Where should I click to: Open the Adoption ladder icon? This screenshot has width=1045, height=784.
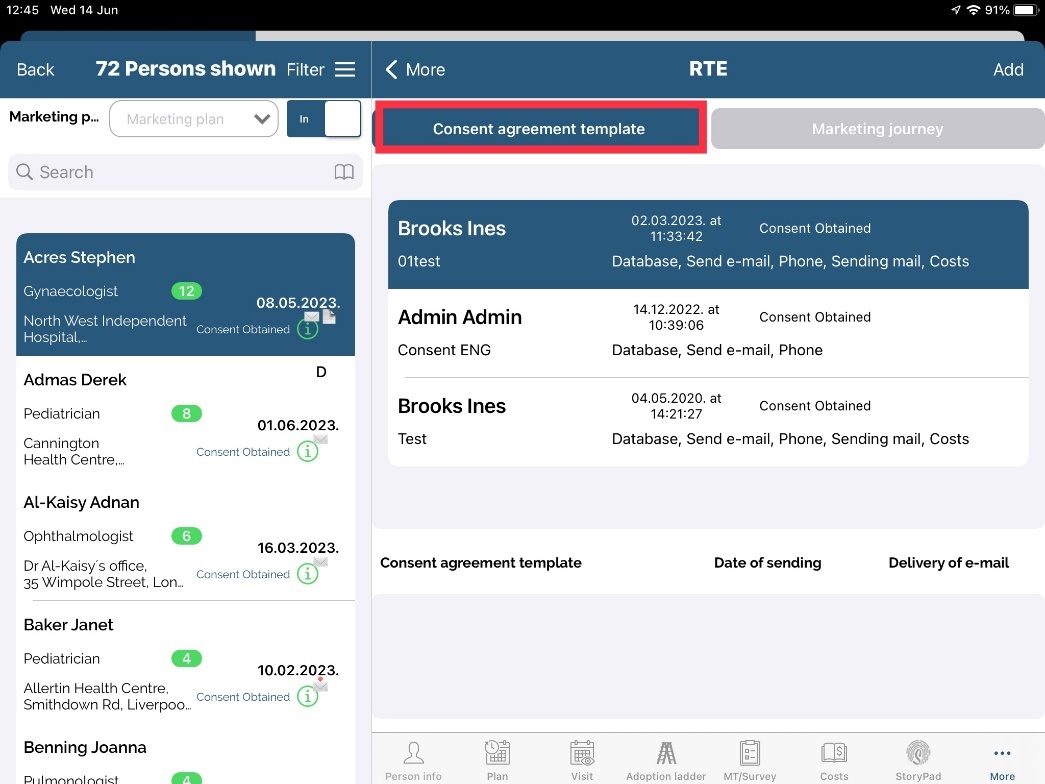coord(667,754)
